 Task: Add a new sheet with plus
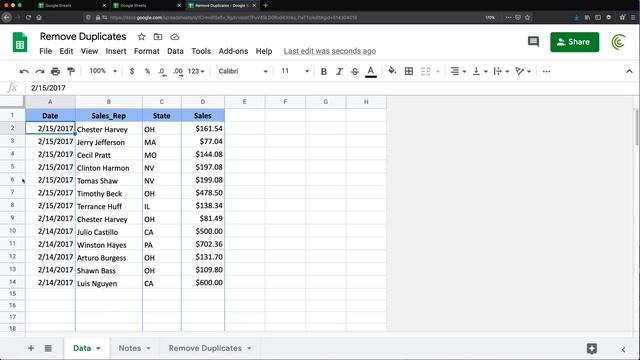(31, 348)
